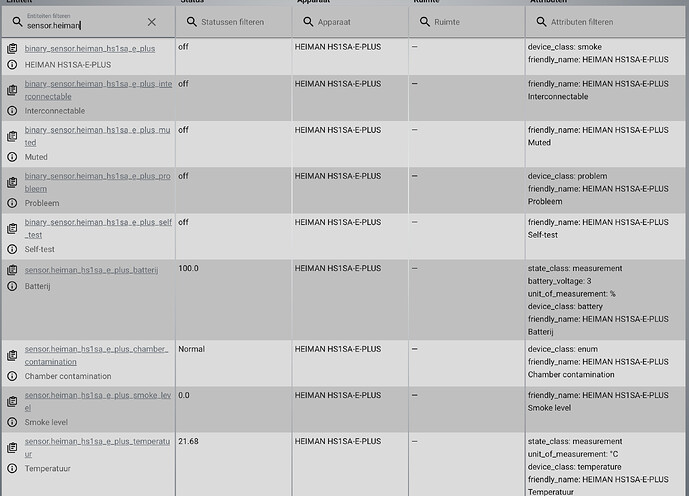Click the Ruimte filter search icon
Viewport: 689px width, 496px height.
(424, 22)
